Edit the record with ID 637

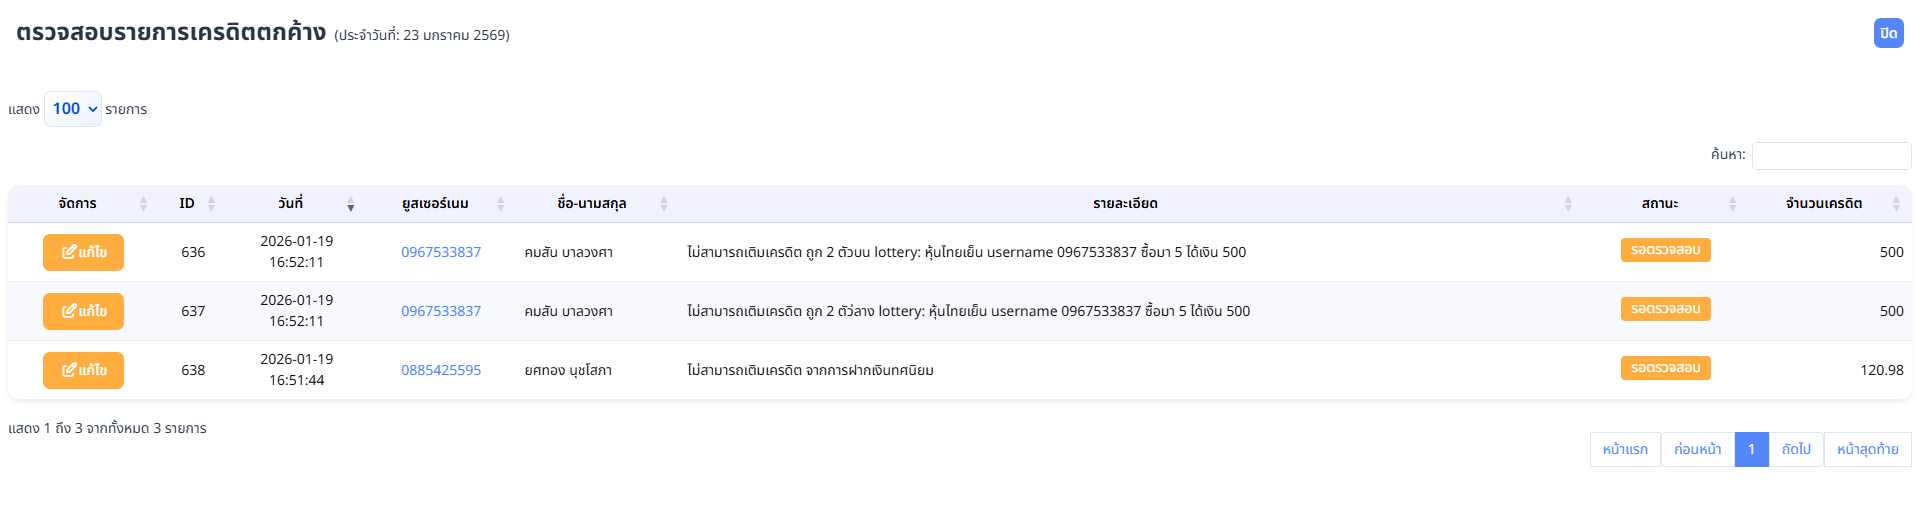[x=83, y=311]
